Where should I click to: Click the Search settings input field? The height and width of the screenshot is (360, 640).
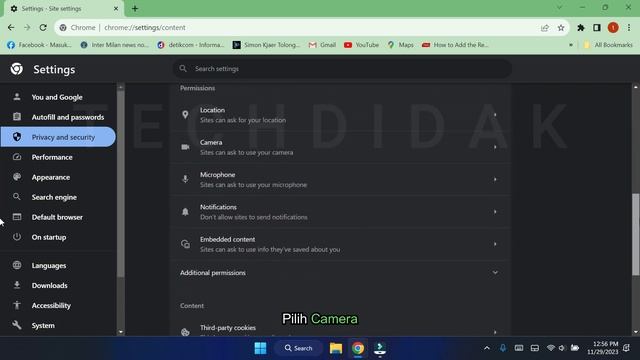(x=342, y=69)
